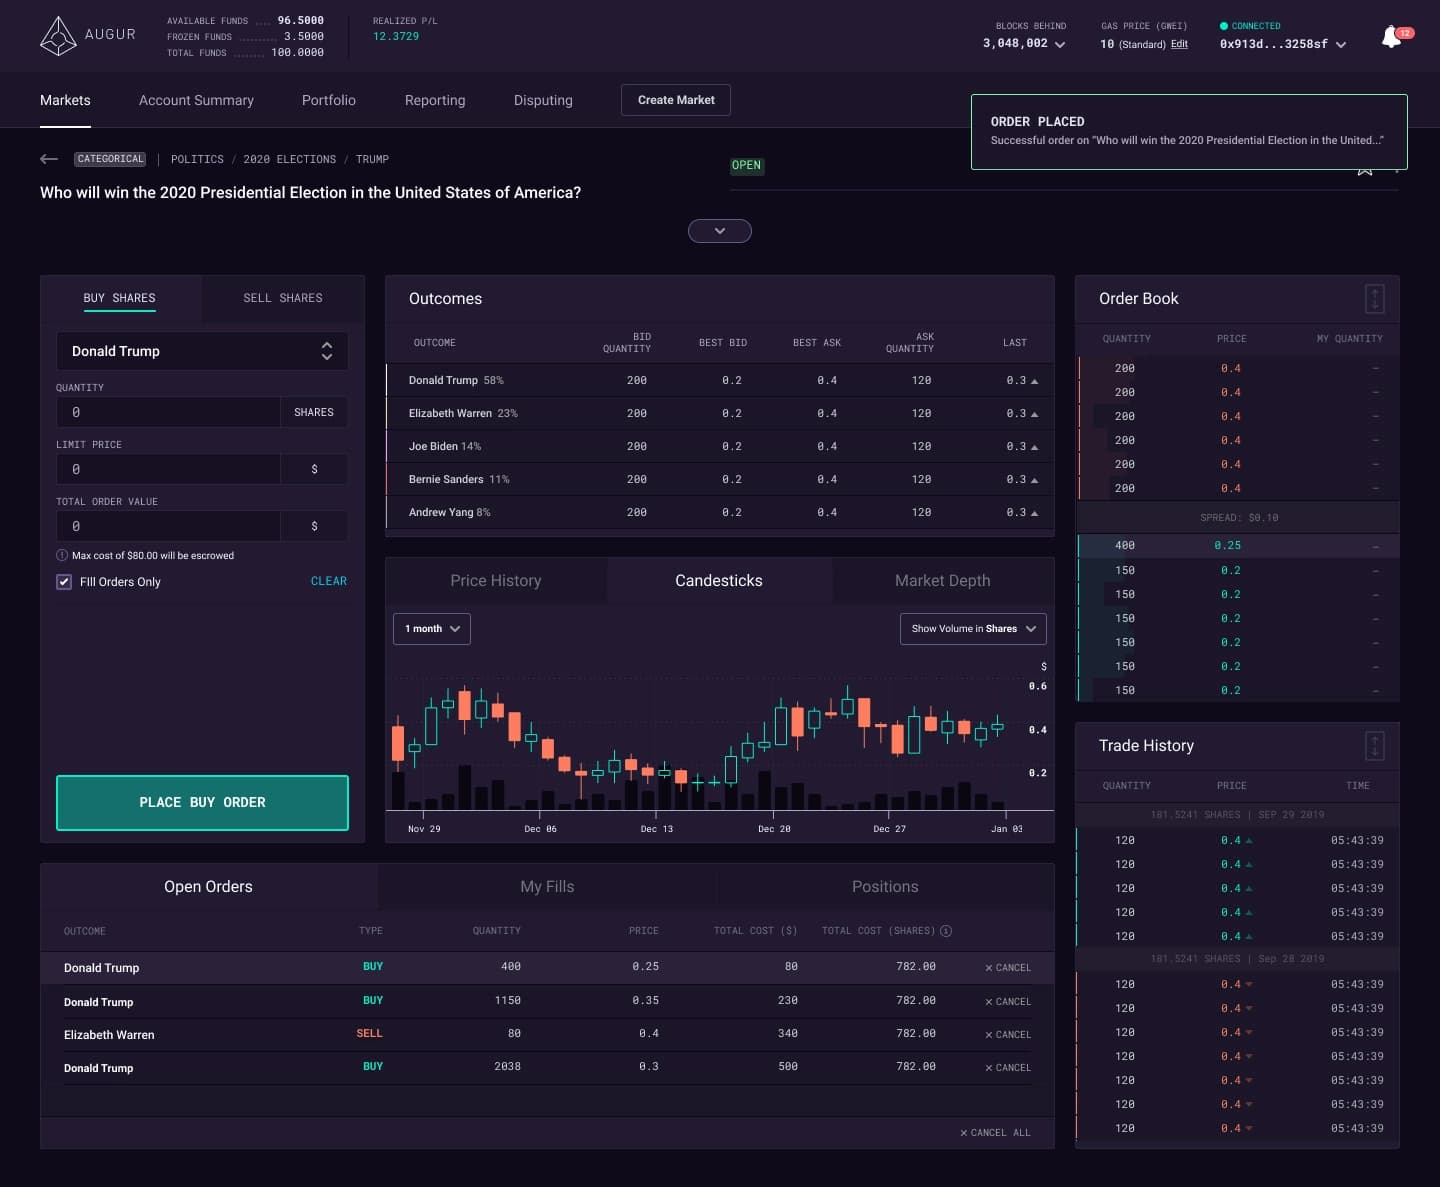Open the Donald Trump outcome selector
The width and height of the screenshot is (1440, 1187).
[202, 351]
